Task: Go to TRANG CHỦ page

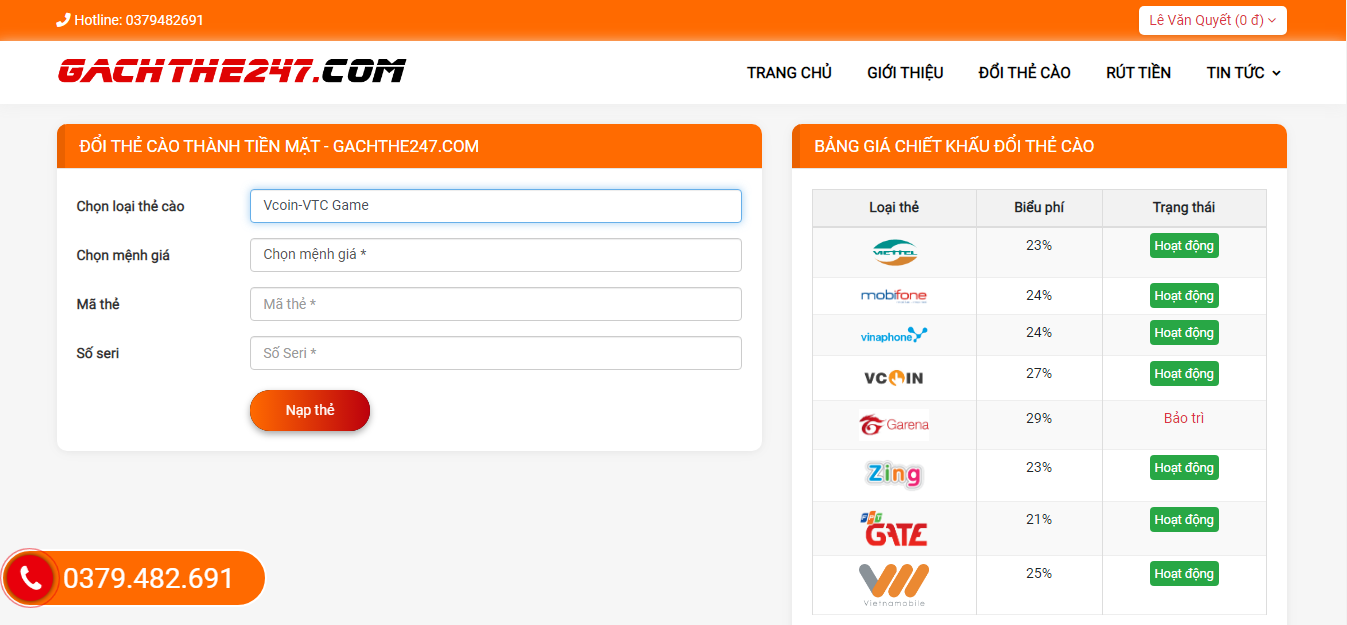Action: coord(789,72)
